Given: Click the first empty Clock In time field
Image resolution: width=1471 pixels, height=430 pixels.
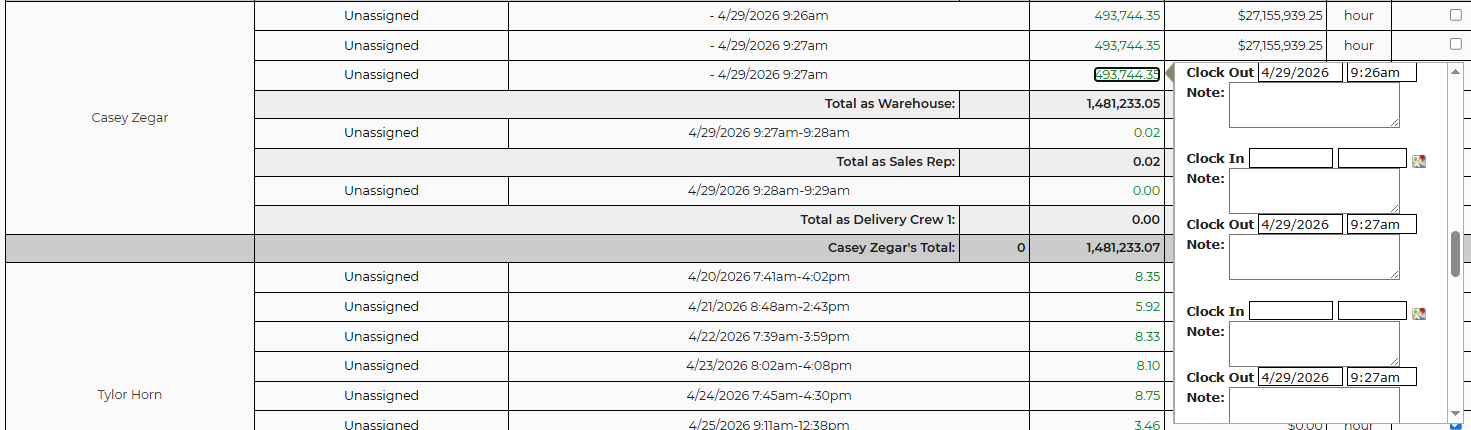Looking at the screenshot, I should coord(1371,158).
